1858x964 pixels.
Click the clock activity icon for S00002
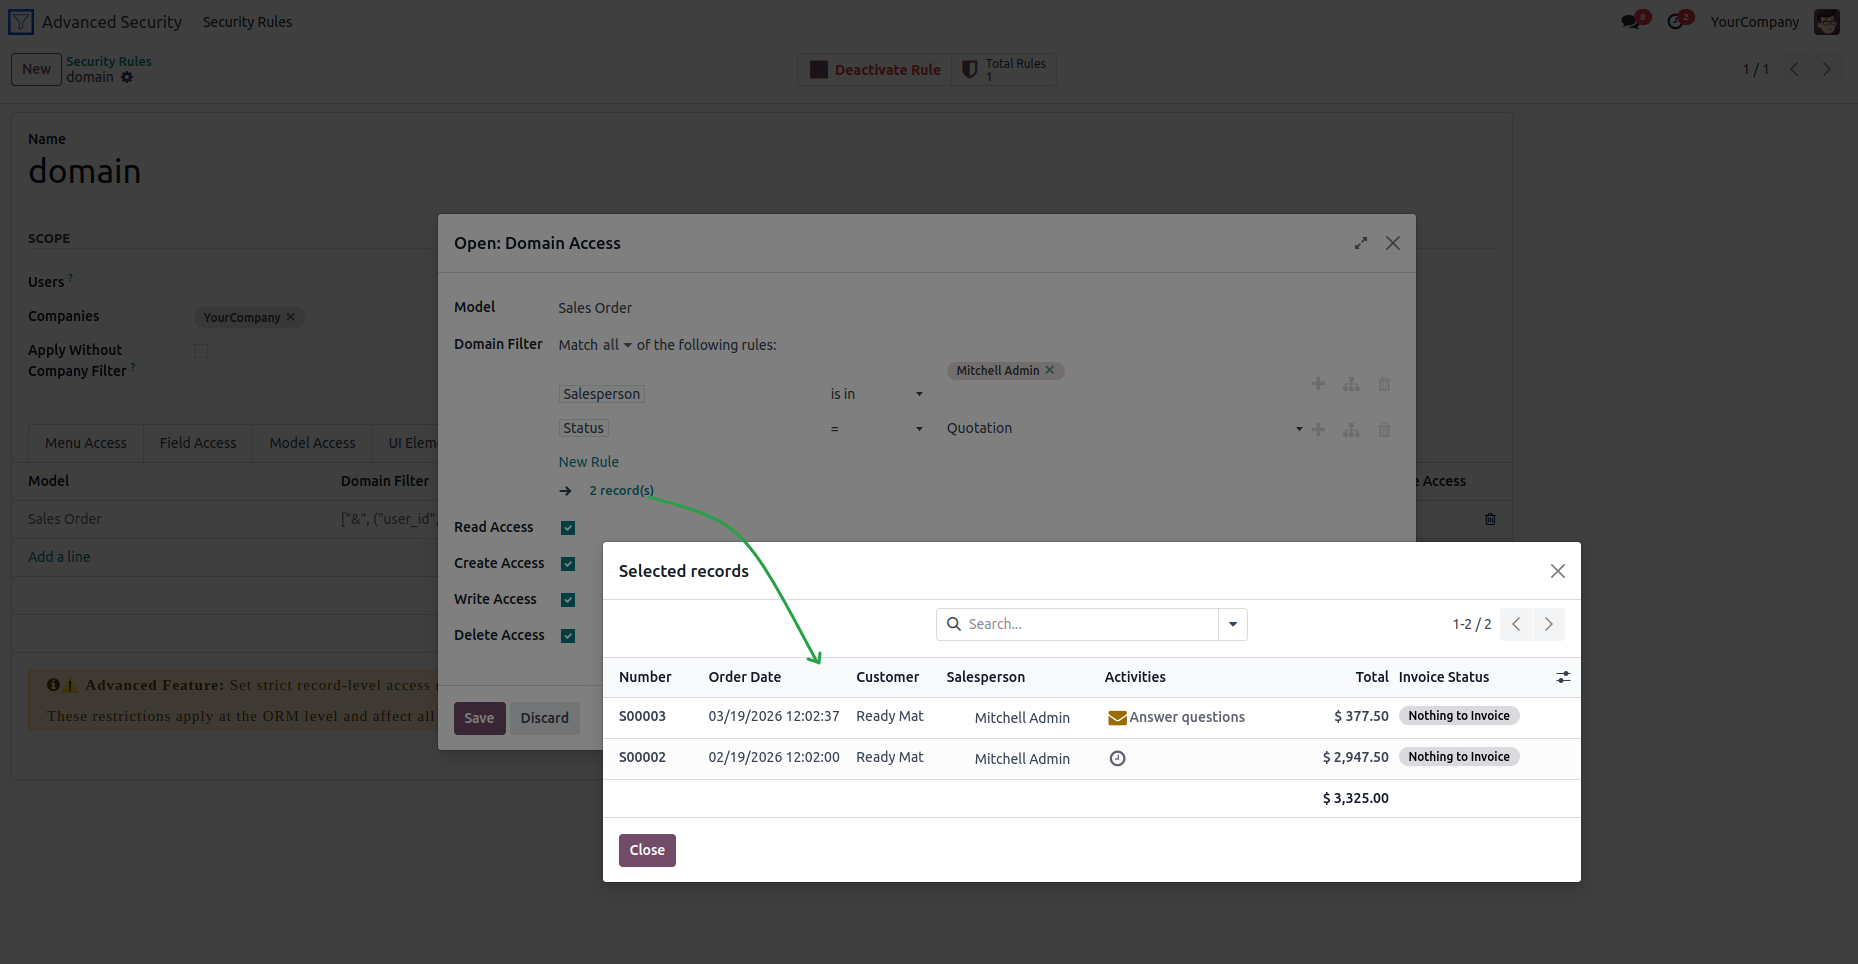[x=1118, y=759]
